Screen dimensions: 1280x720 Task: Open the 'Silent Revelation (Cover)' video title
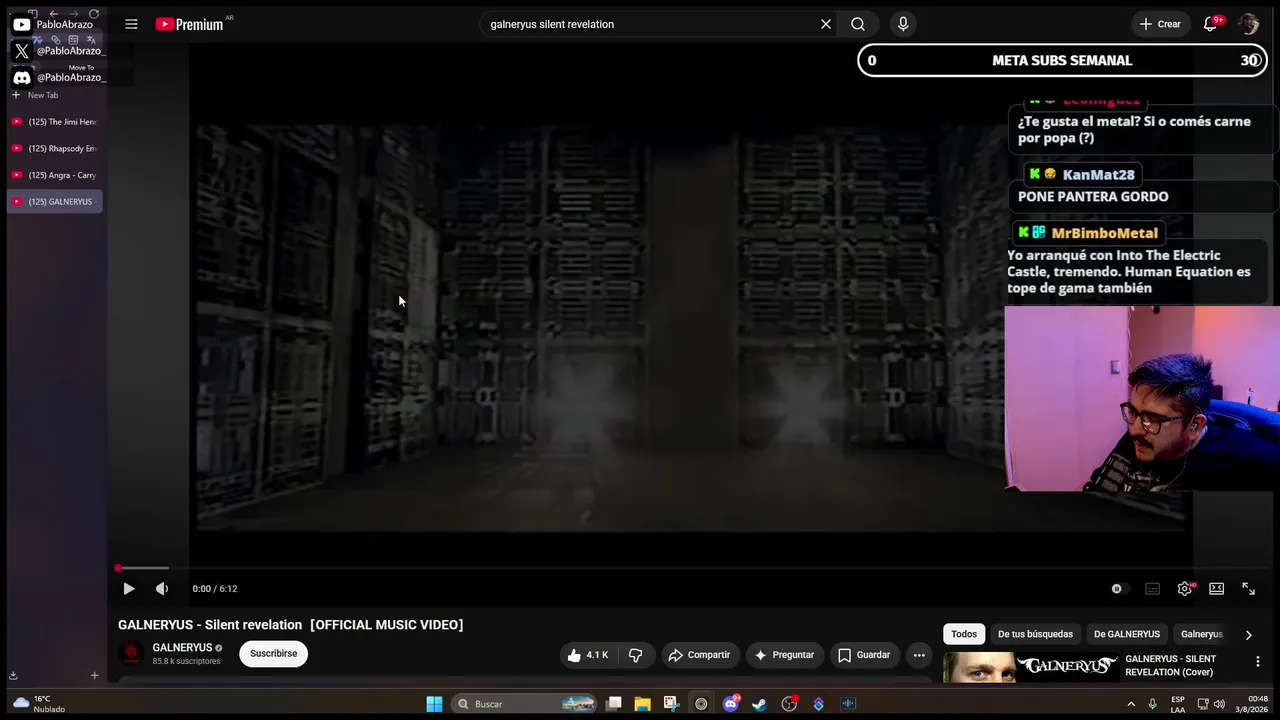point(1171,665)
